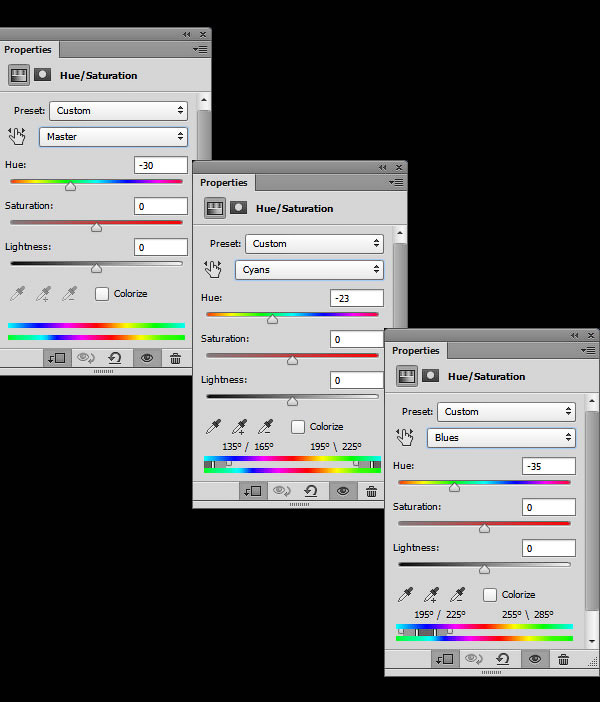This screenshot has width=600, height=702.
Task: Toggle layer visibility eye in Cyans panel
Action: pyautogui.click(x=343, y=491)
